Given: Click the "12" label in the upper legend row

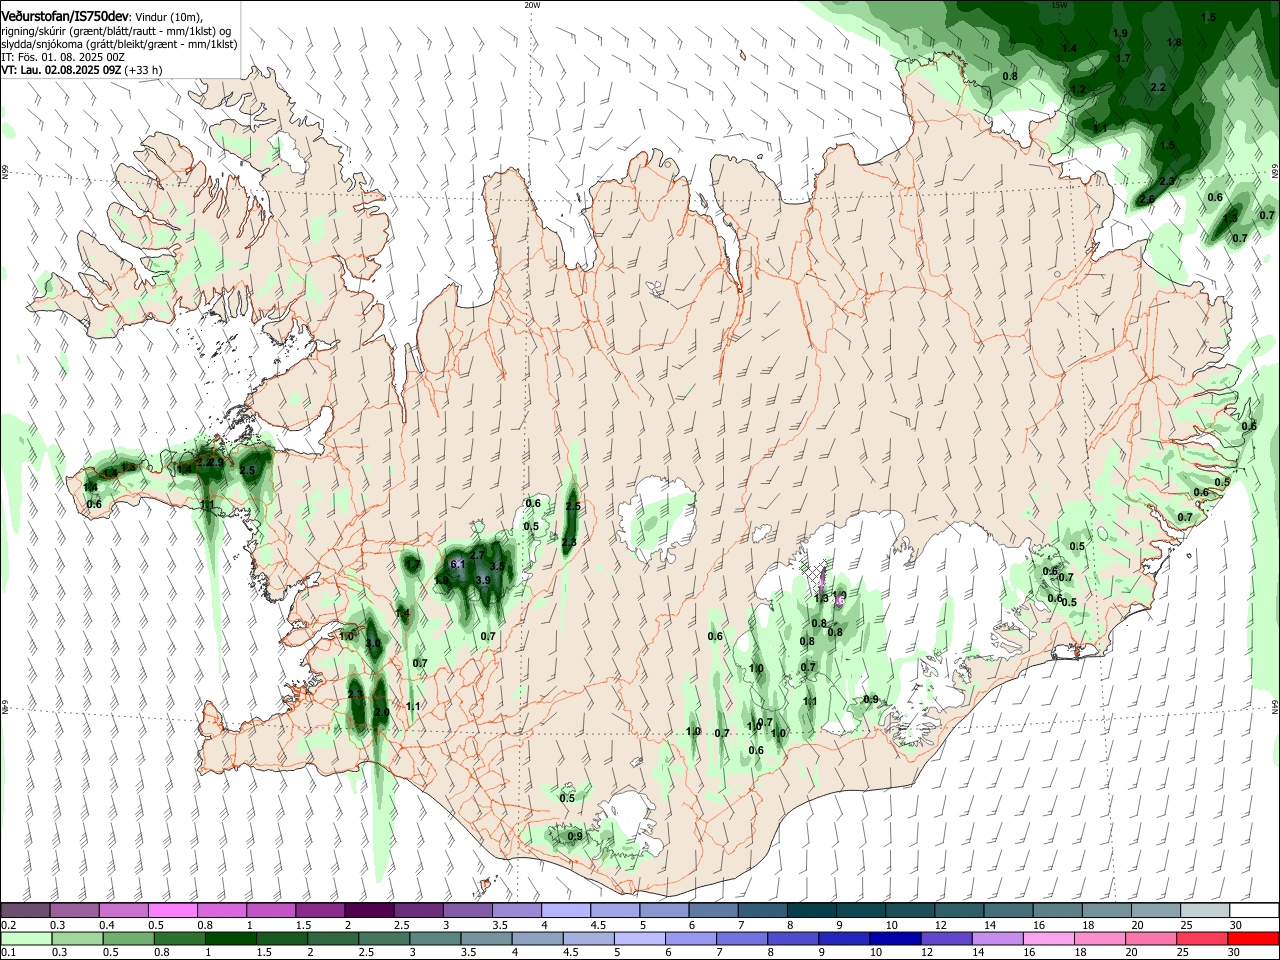Looking at the screenshot, I should coord(940,925).
